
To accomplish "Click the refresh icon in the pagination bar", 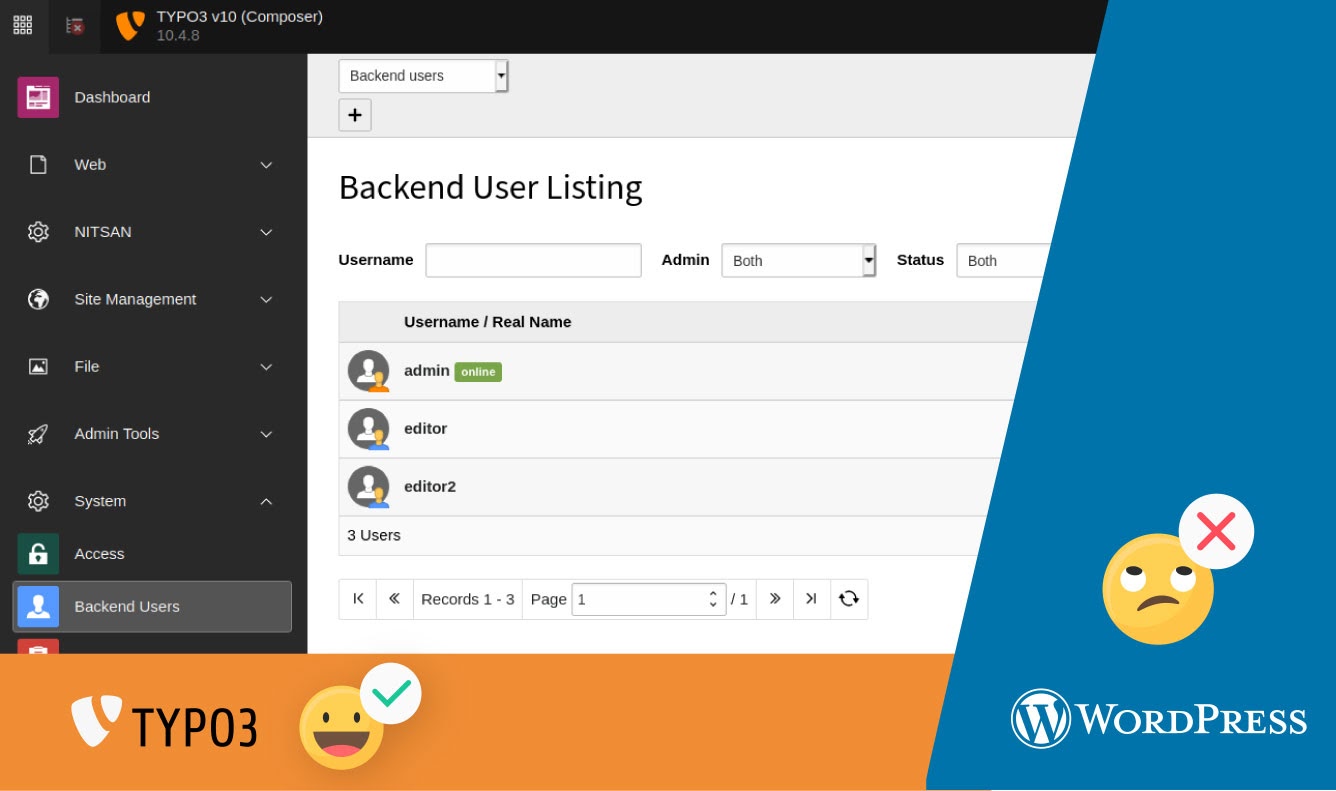I will pos(848,598).
